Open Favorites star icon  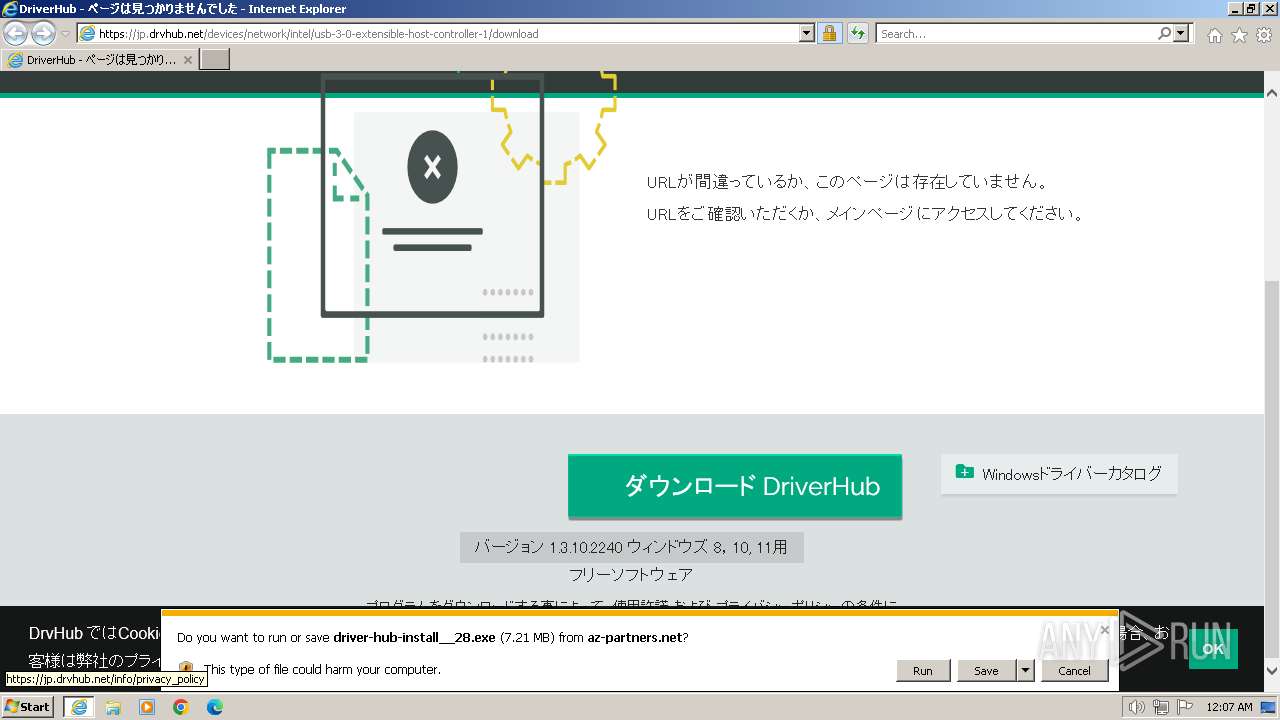coord(1239,35)
